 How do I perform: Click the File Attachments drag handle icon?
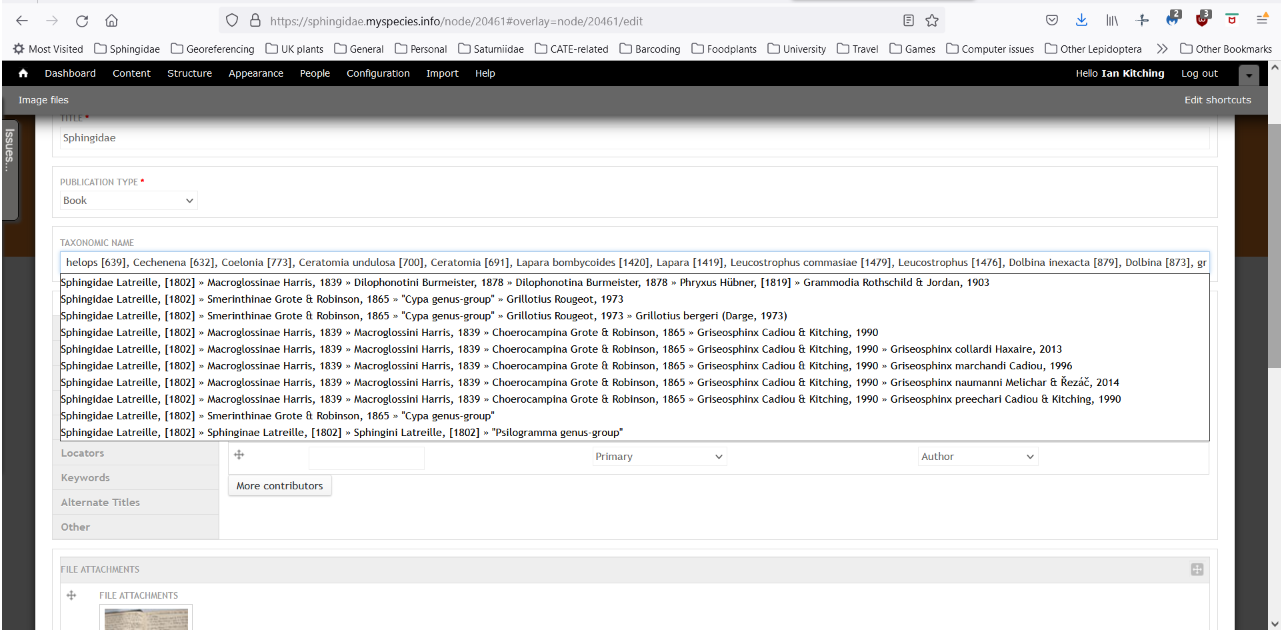coord(70,595)
